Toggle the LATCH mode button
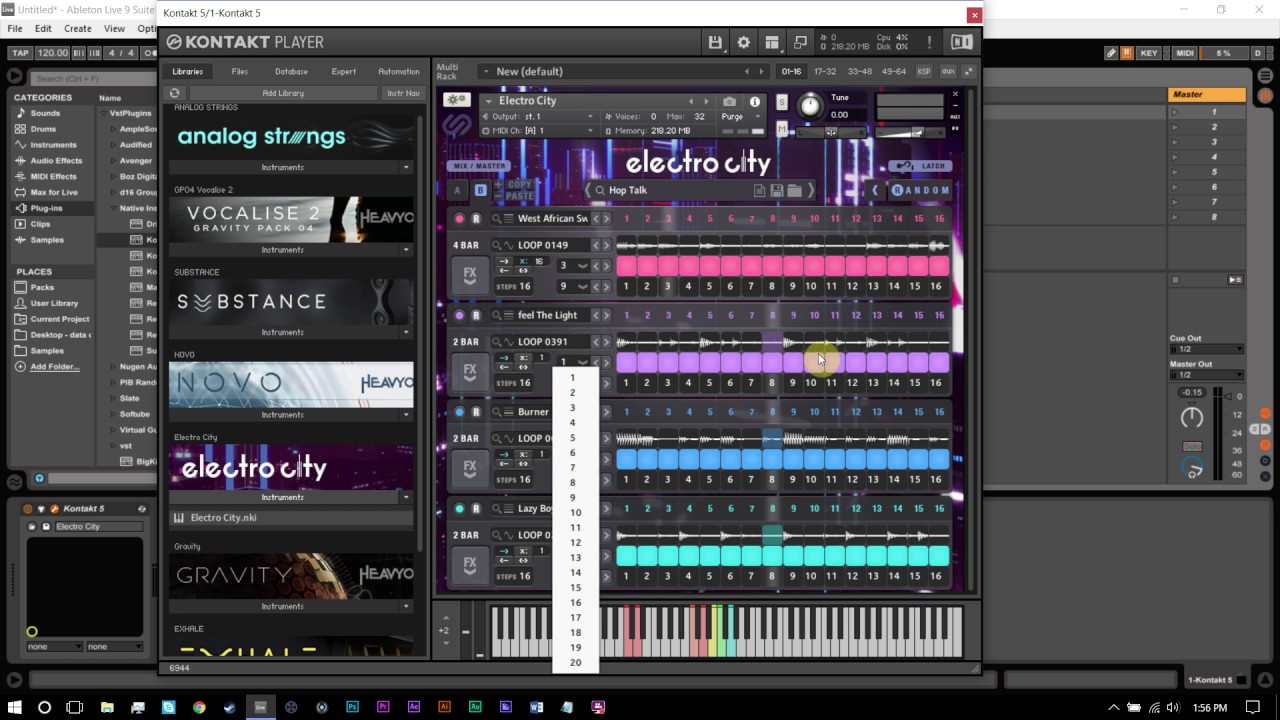The width and height of the screenshot is (1280, 720). click(920, 166)
